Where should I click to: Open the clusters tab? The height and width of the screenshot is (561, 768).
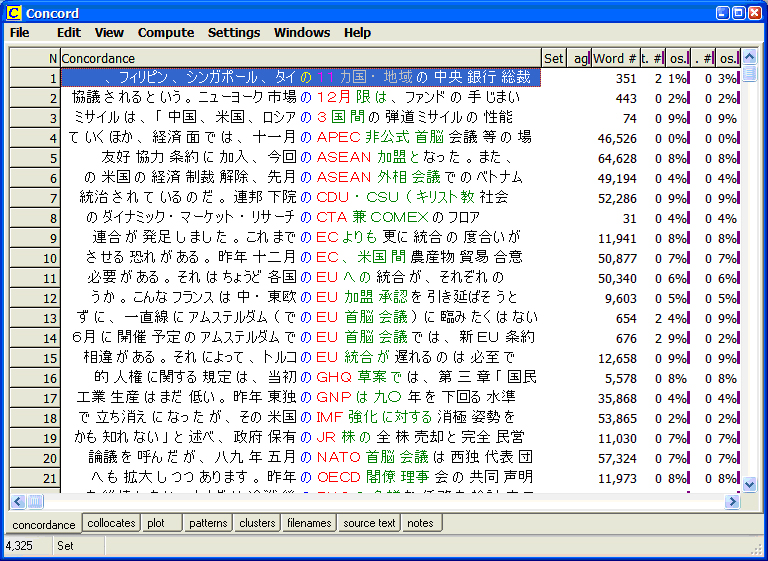click(x=257, y=523)
